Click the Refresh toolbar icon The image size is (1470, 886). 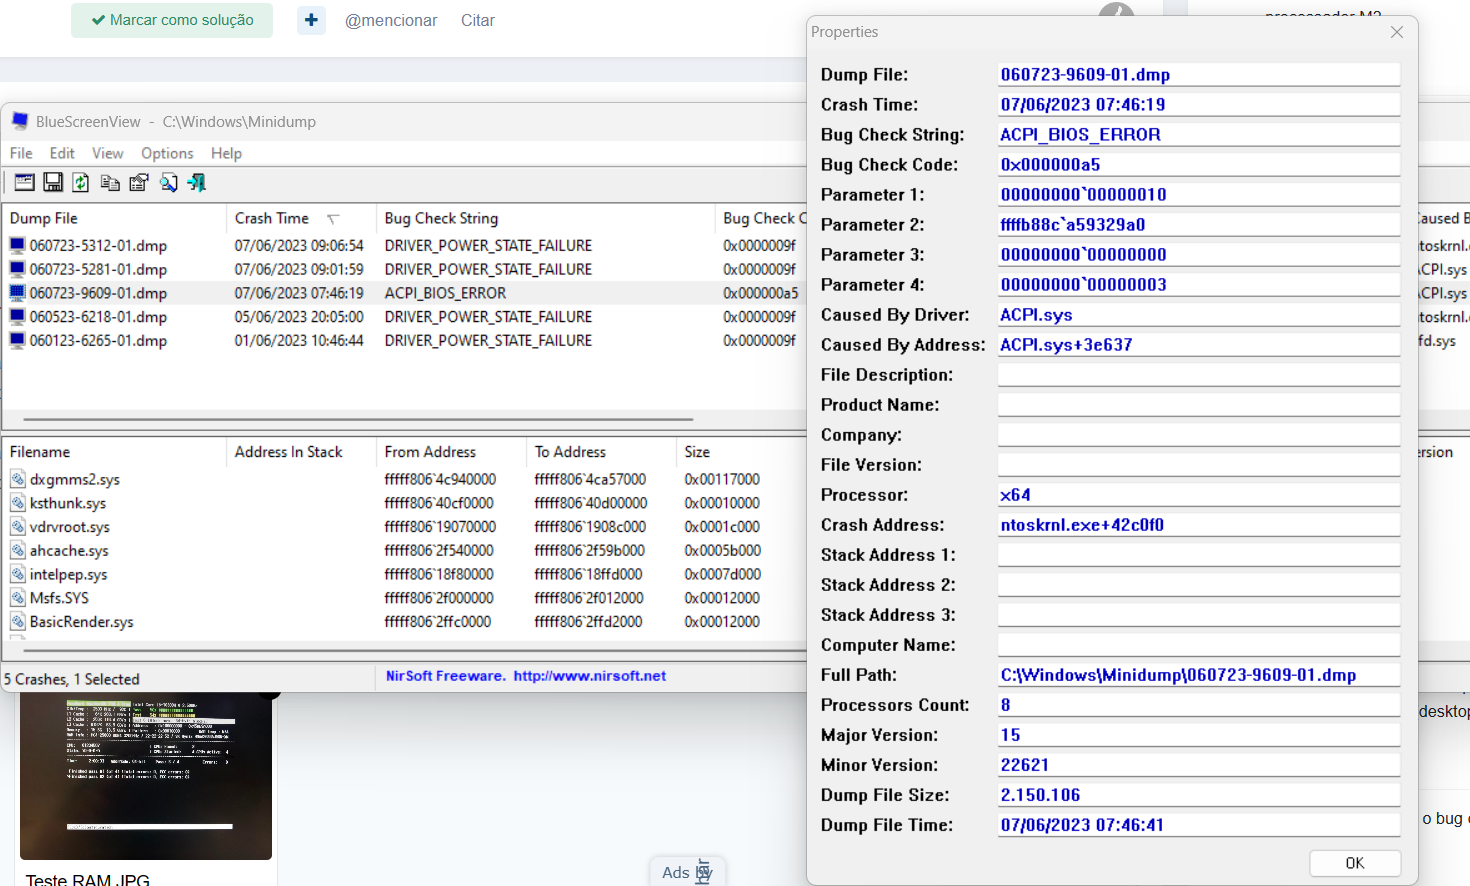coord(81,182)
